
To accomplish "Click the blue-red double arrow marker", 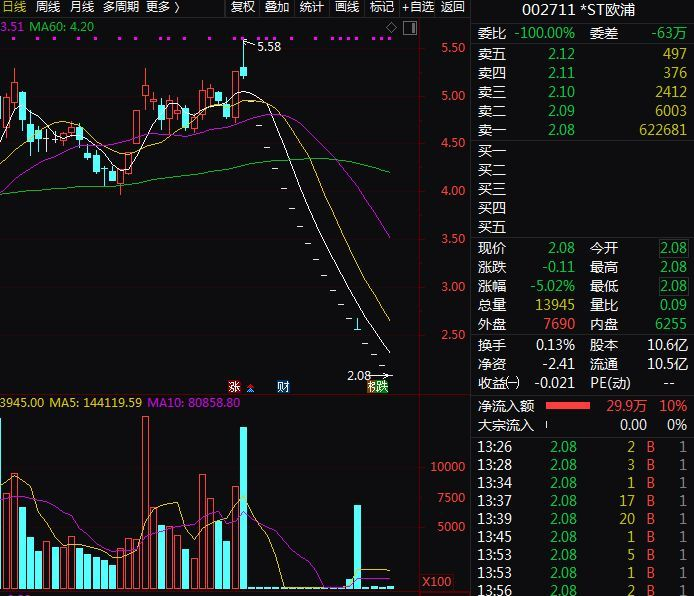I will click(x=251, y=388).
